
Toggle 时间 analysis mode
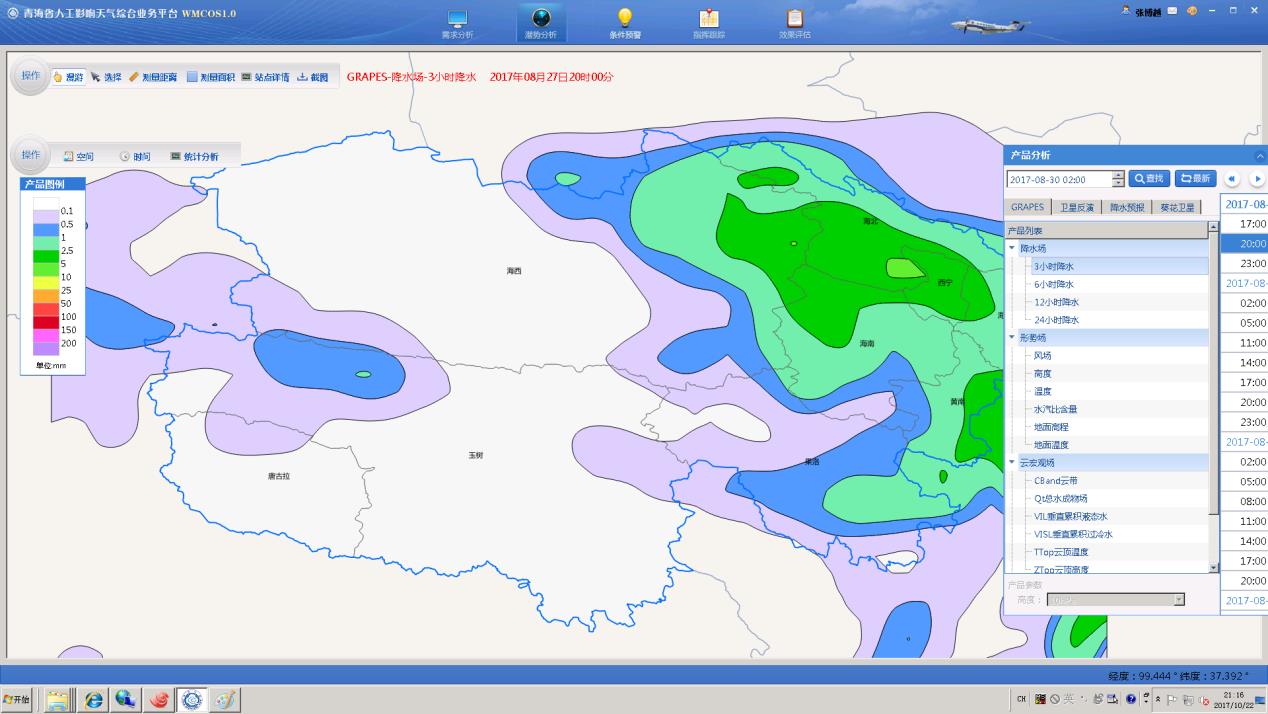135,157
